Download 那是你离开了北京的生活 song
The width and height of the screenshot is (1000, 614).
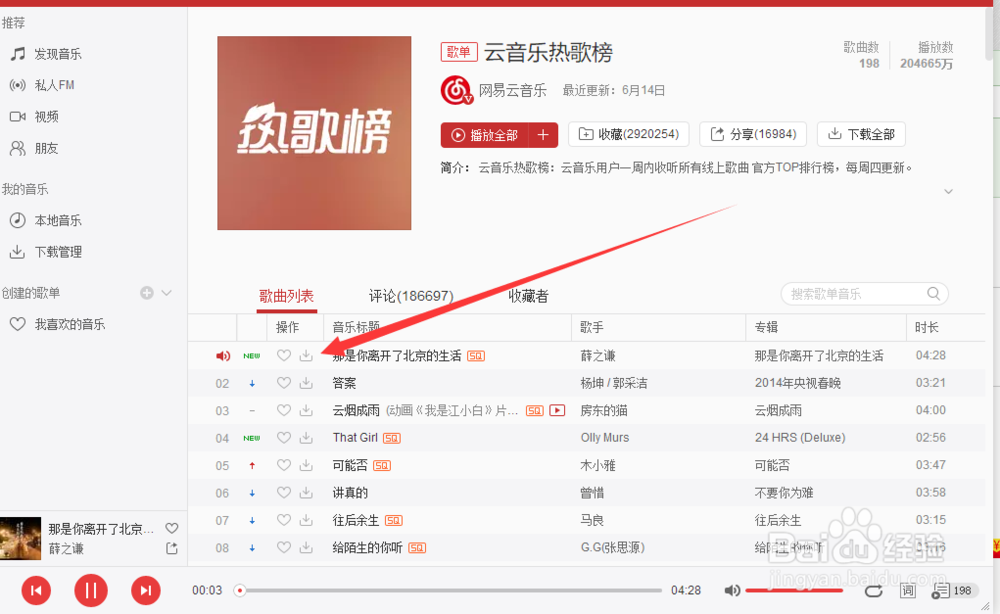[x=307, y=356]
